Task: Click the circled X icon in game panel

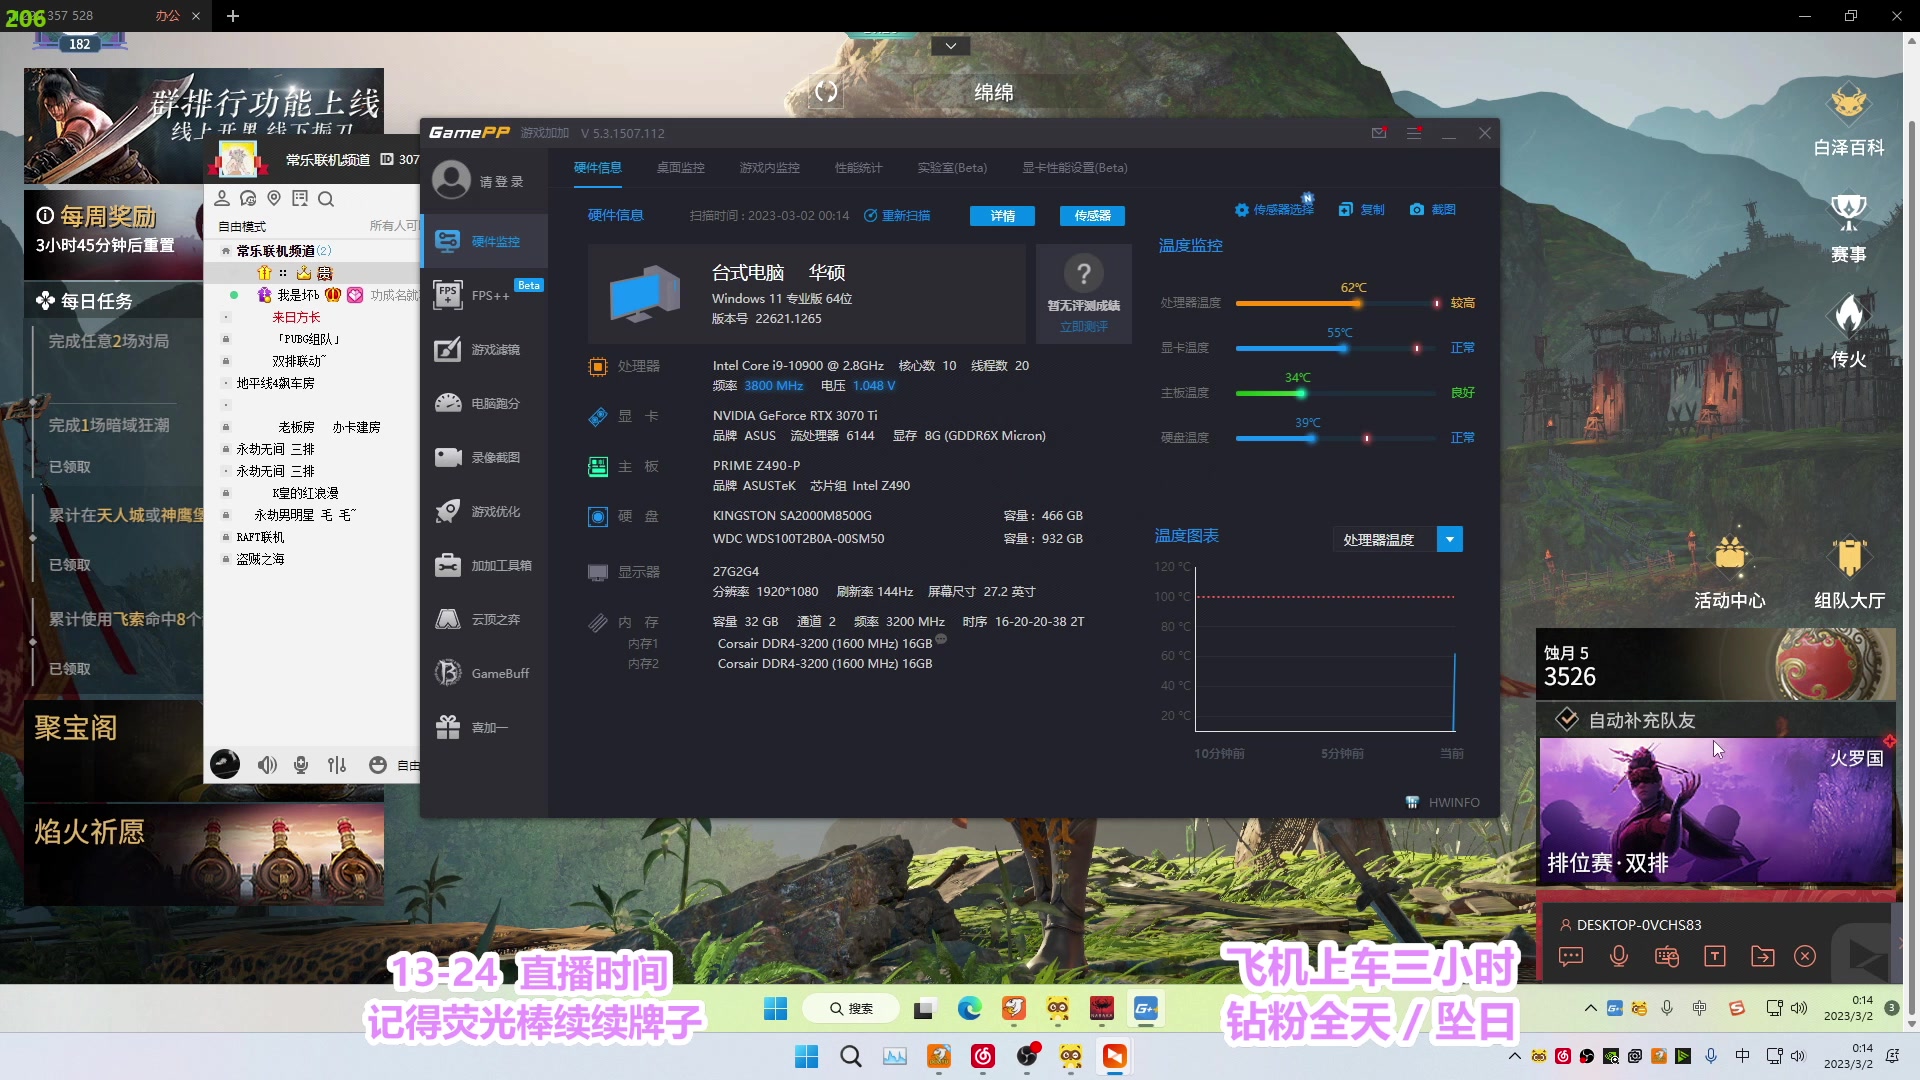Action: pyautogui.click(x=1805, y=957)
